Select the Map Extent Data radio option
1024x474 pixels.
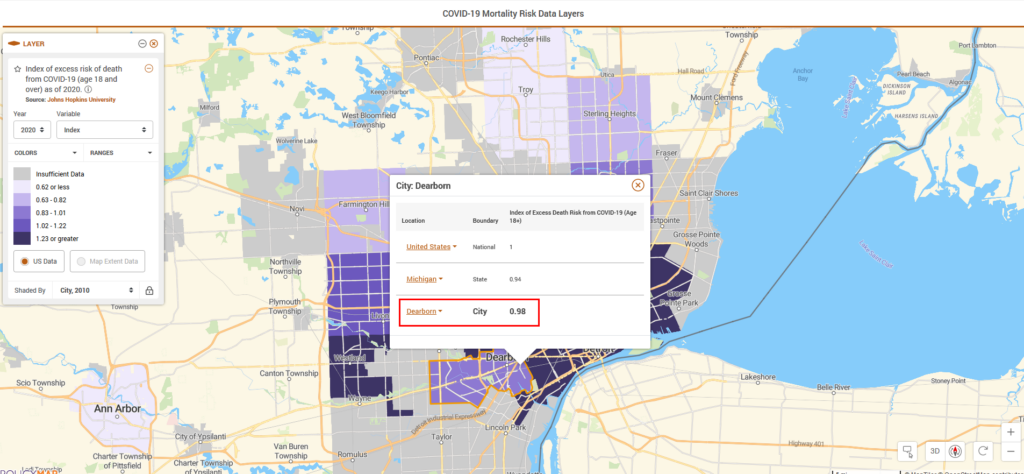coord(107,261)
